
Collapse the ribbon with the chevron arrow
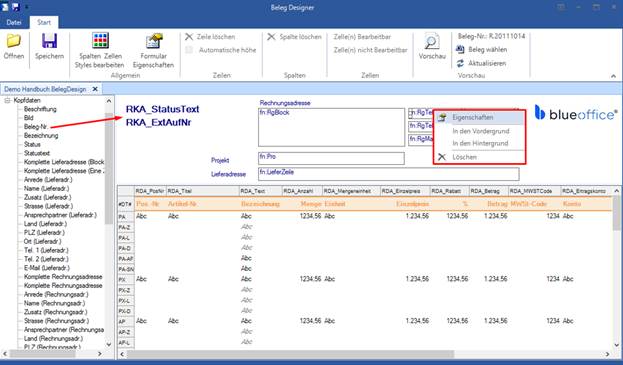[x=613, y=76]
